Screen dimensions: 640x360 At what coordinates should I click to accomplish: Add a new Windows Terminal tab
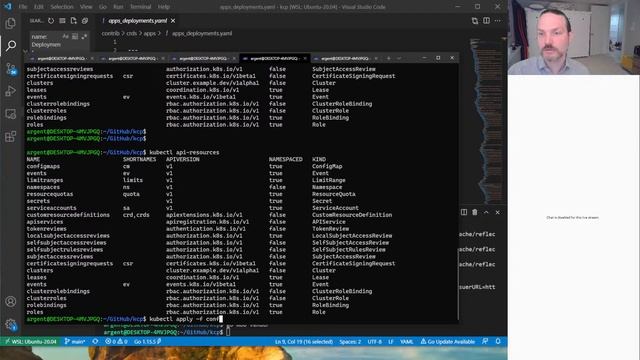click(x=389, y=58)
